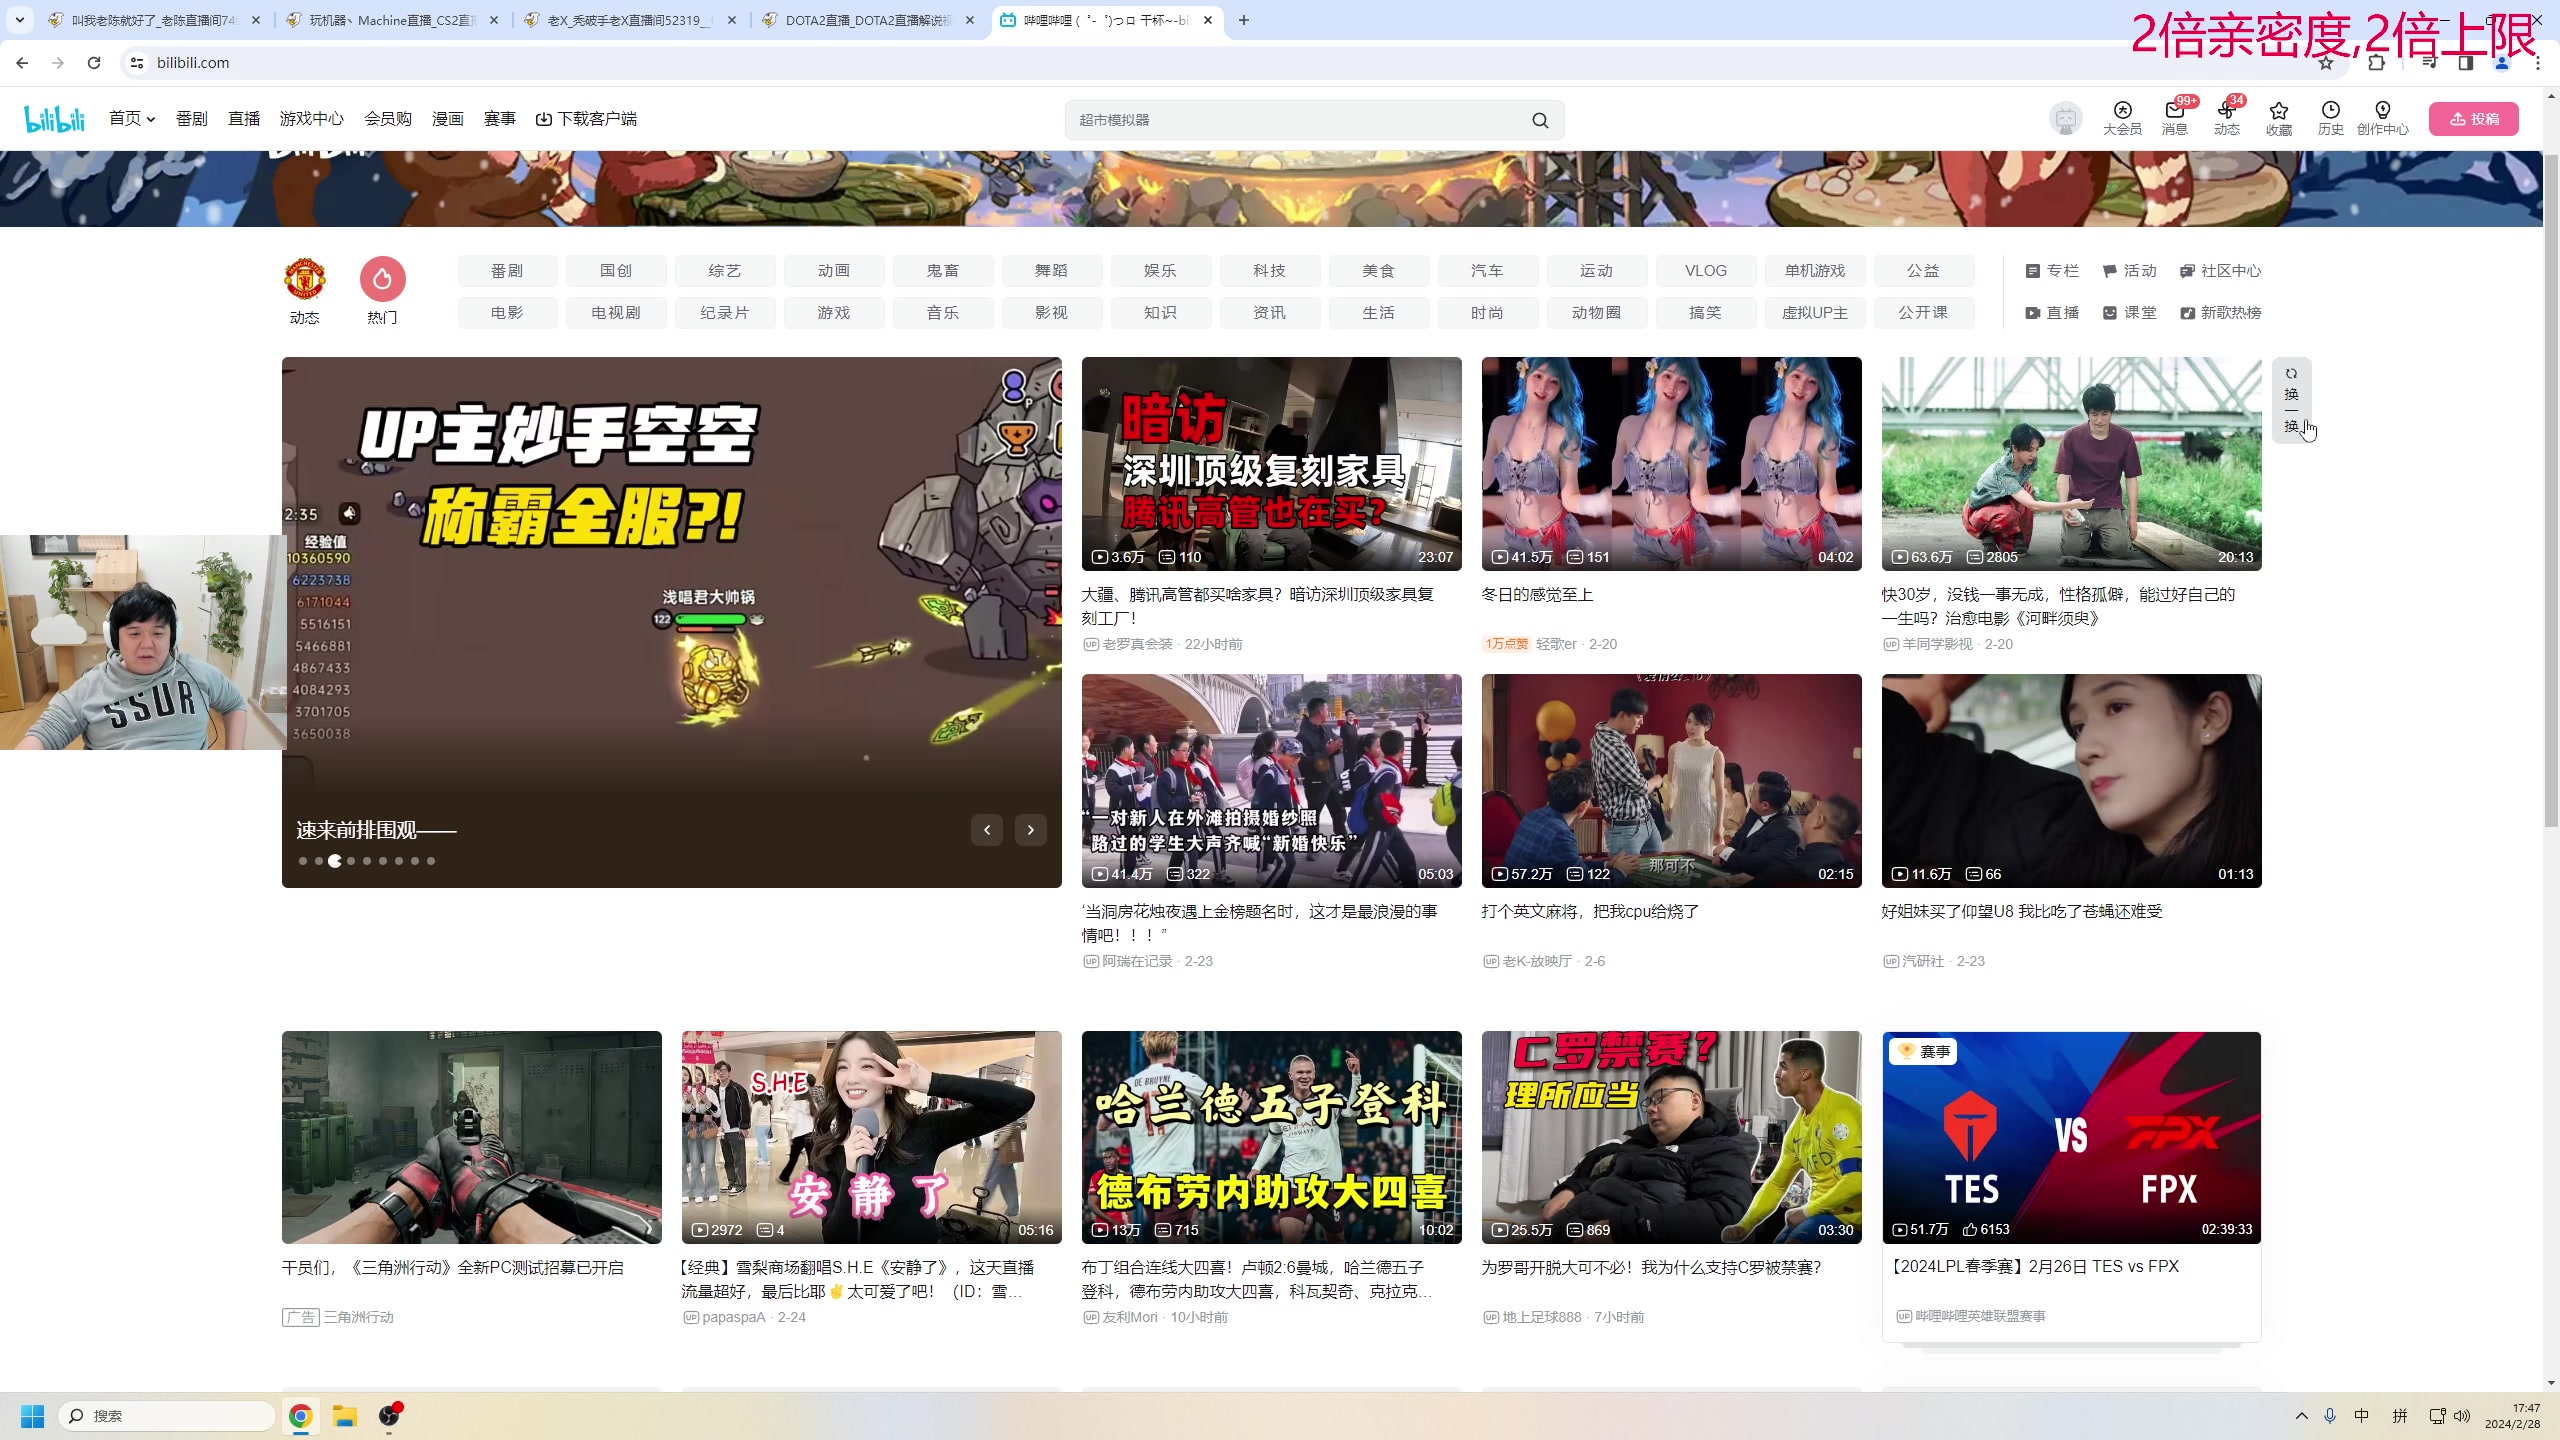This screenshot has width=2560, height=1440.
Task: Open the 哈兰德五子登科 video thumbnail
Action: pyautogui.click(x=1271, y=1137)
